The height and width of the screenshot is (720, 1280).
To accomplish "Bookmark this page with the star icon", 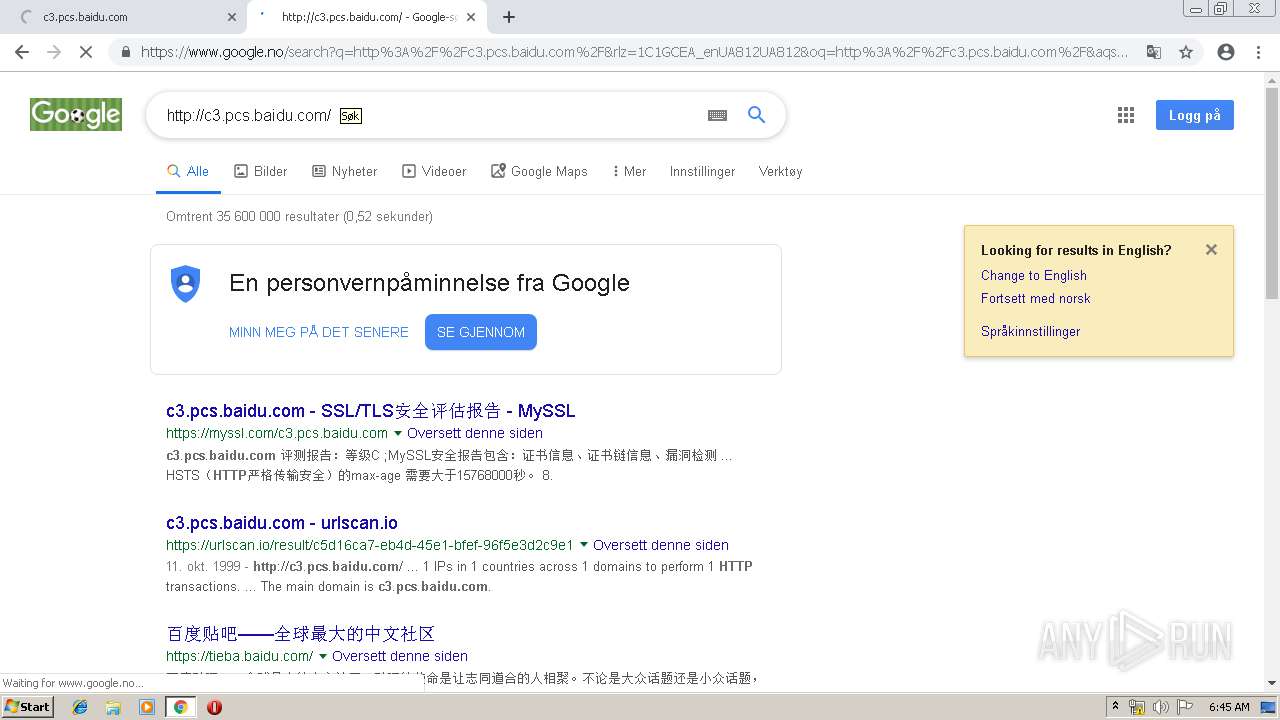I will tap(1186, 52).
